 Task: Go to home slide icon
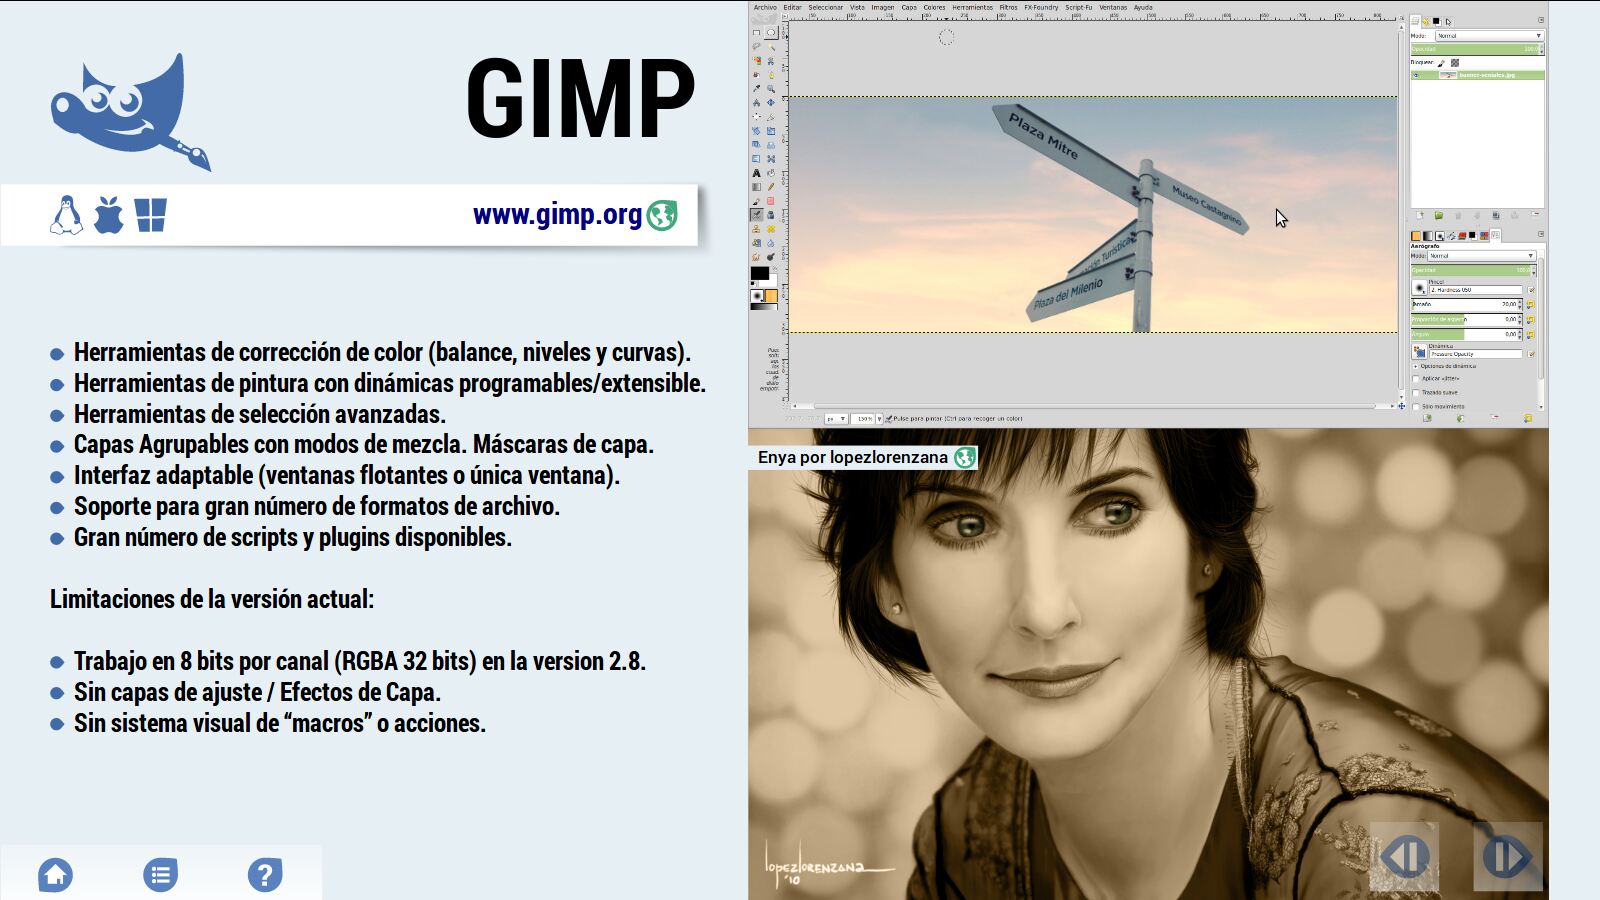55,874
